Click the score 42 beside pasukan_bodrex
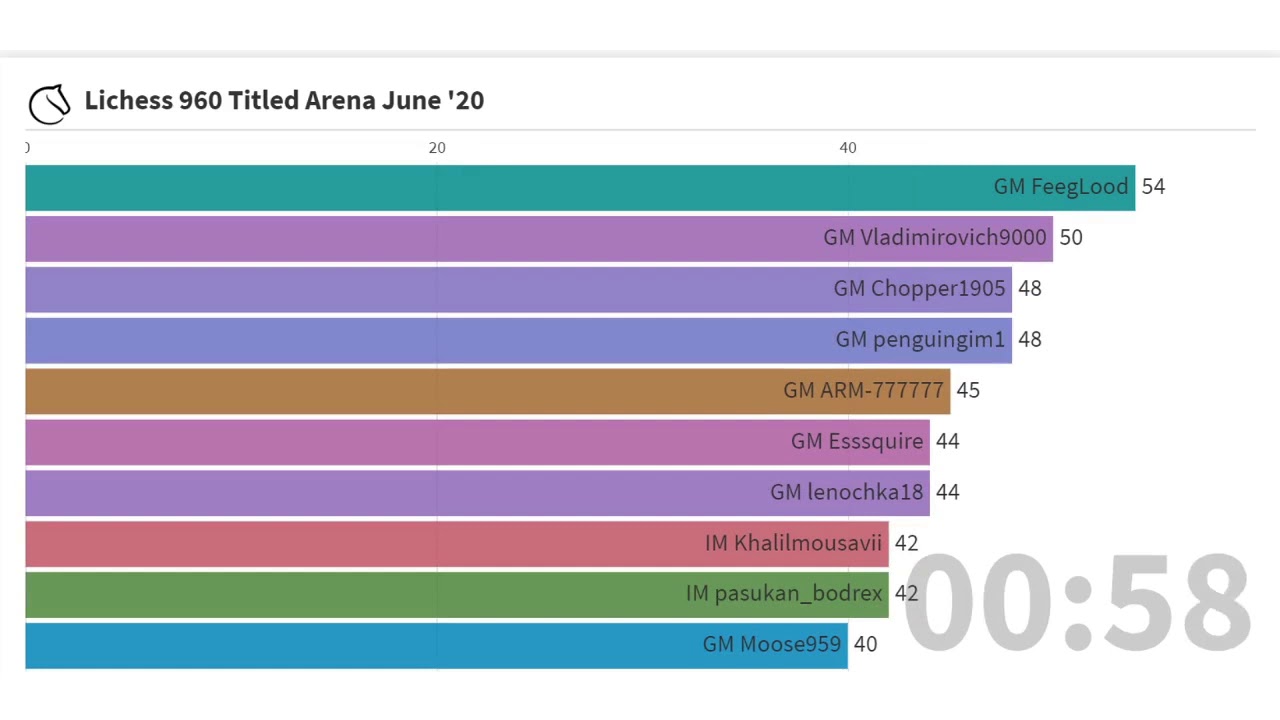This screenshot has width=1280, height=720. (906, 593)
